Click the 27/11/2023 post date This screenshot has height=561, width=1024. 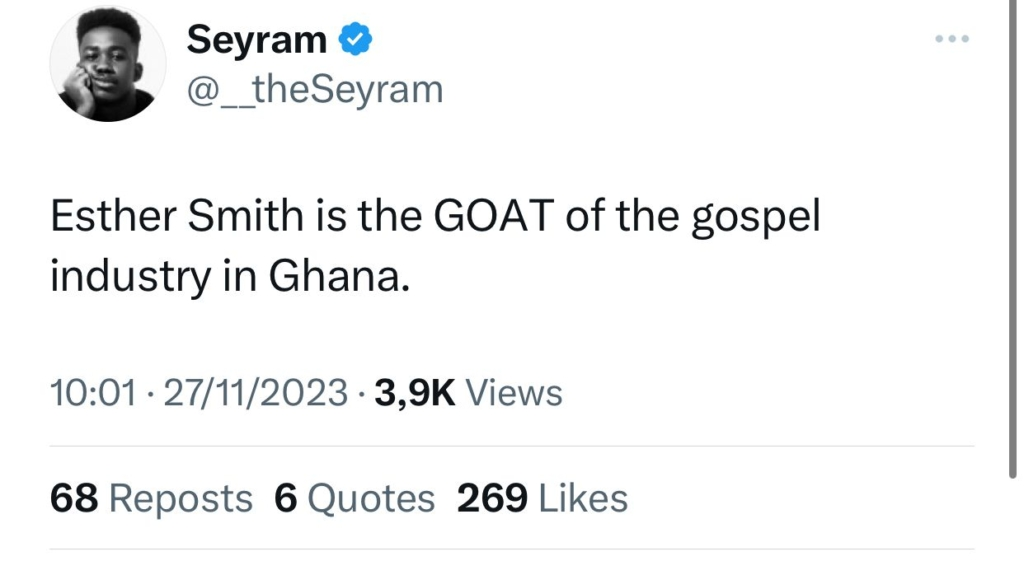pyautogui.click(x=255, y=393)
